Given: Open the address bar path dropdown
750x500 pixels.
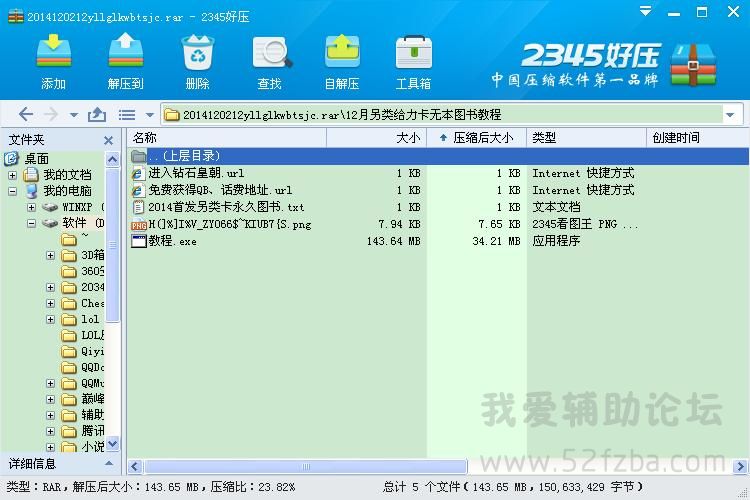Looking at the screenshot, I should point(730,115).
